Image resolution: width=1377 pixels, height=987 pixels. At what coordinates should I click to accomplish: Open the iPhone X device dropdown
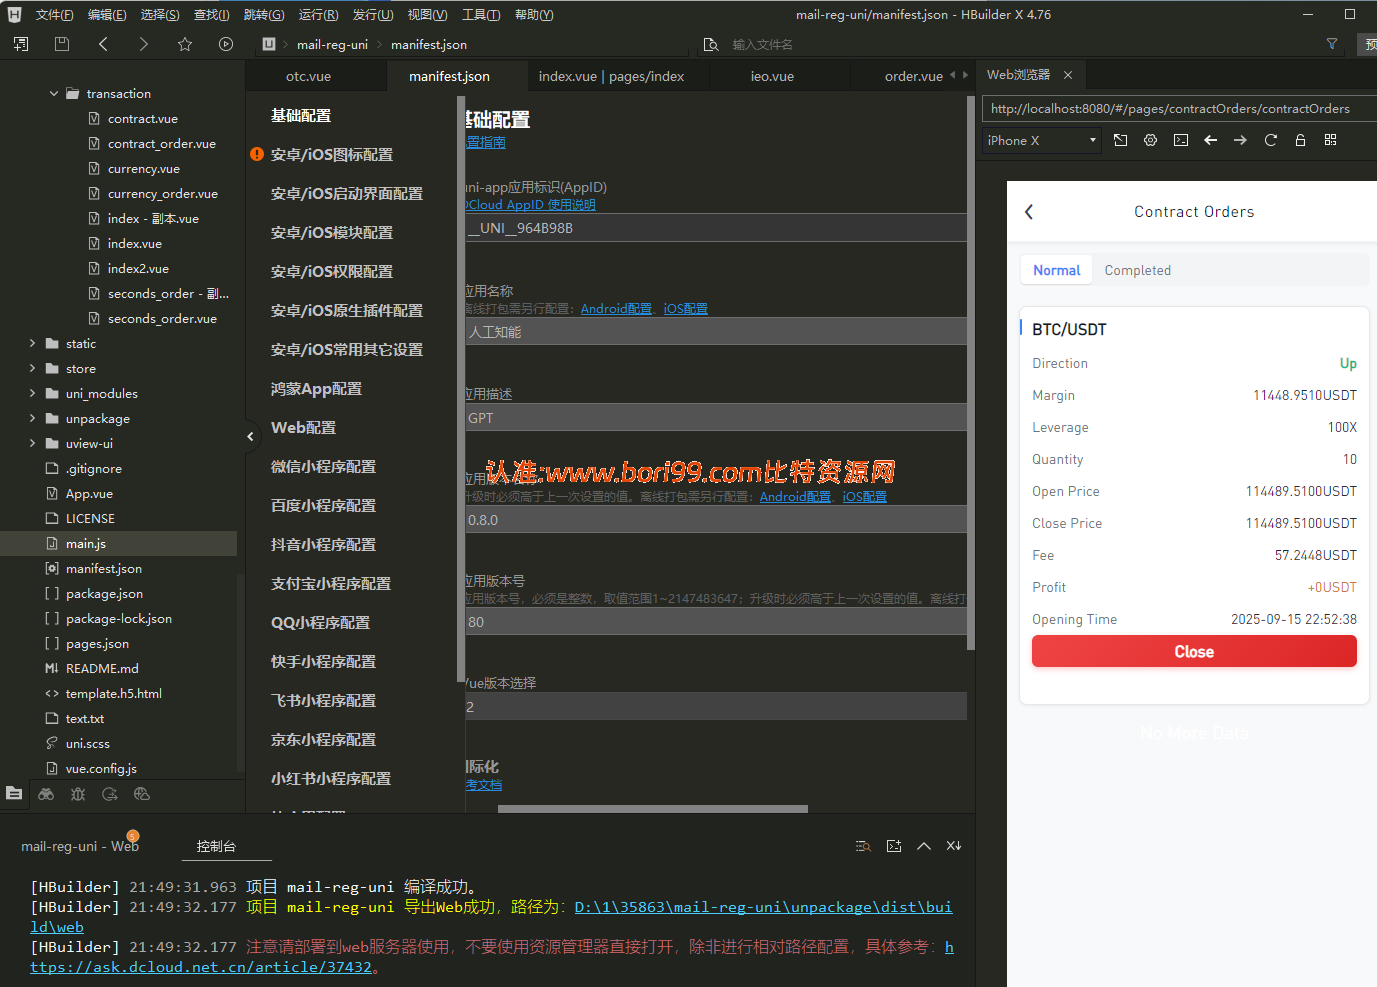coord(1041,140)
